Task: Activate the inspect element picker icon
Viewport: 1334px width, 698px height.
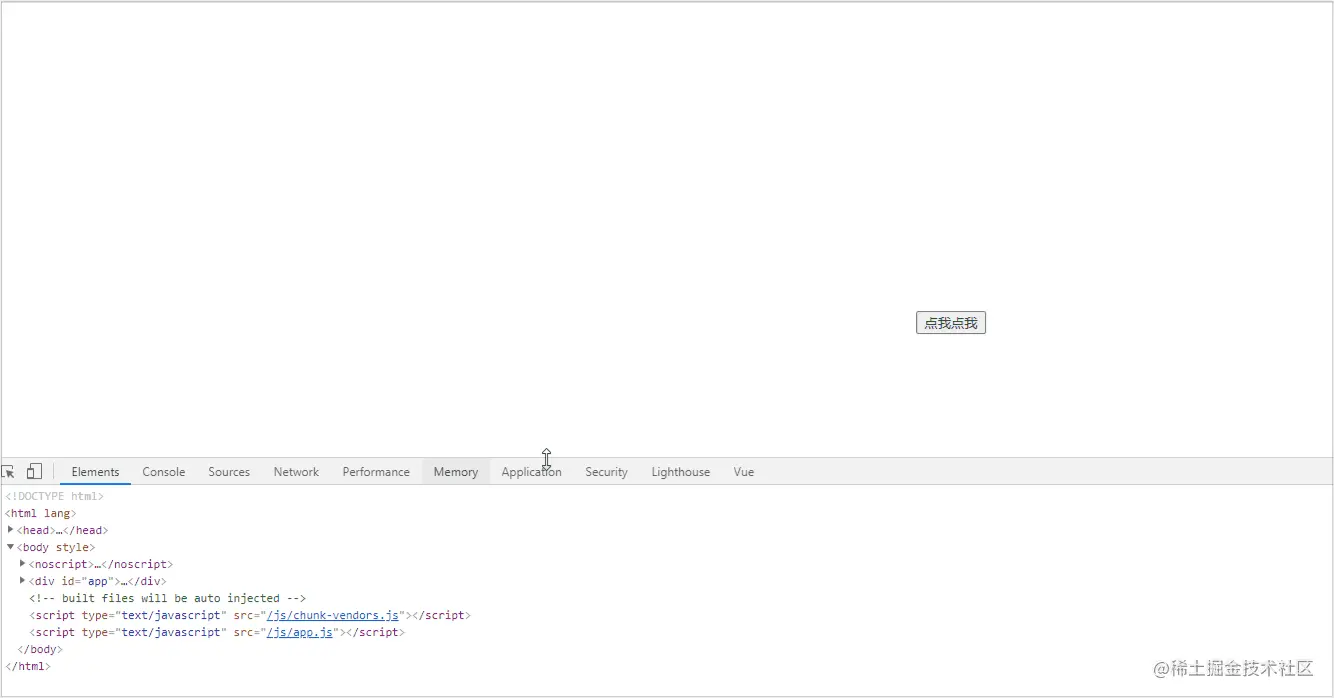Action: point(8,472)
